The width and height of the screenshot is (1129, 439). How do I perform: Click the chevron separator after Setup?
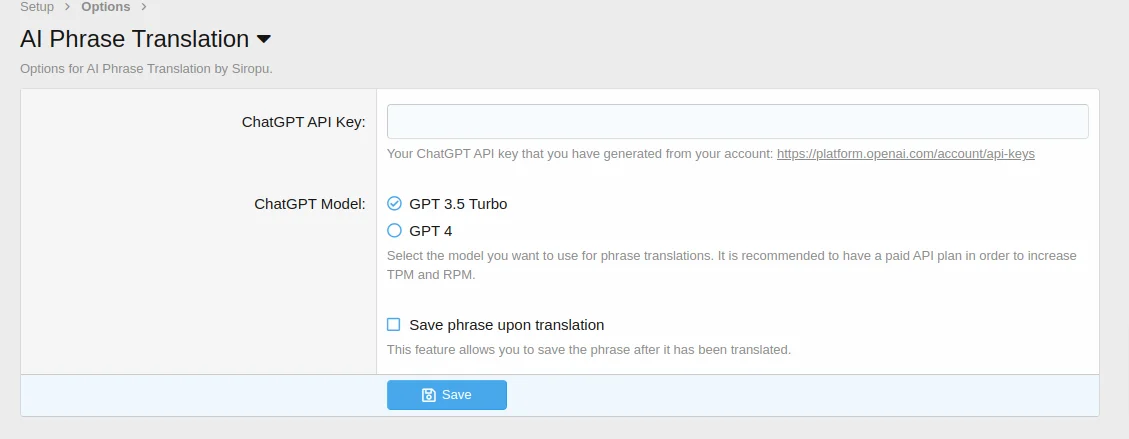point(68,7)
